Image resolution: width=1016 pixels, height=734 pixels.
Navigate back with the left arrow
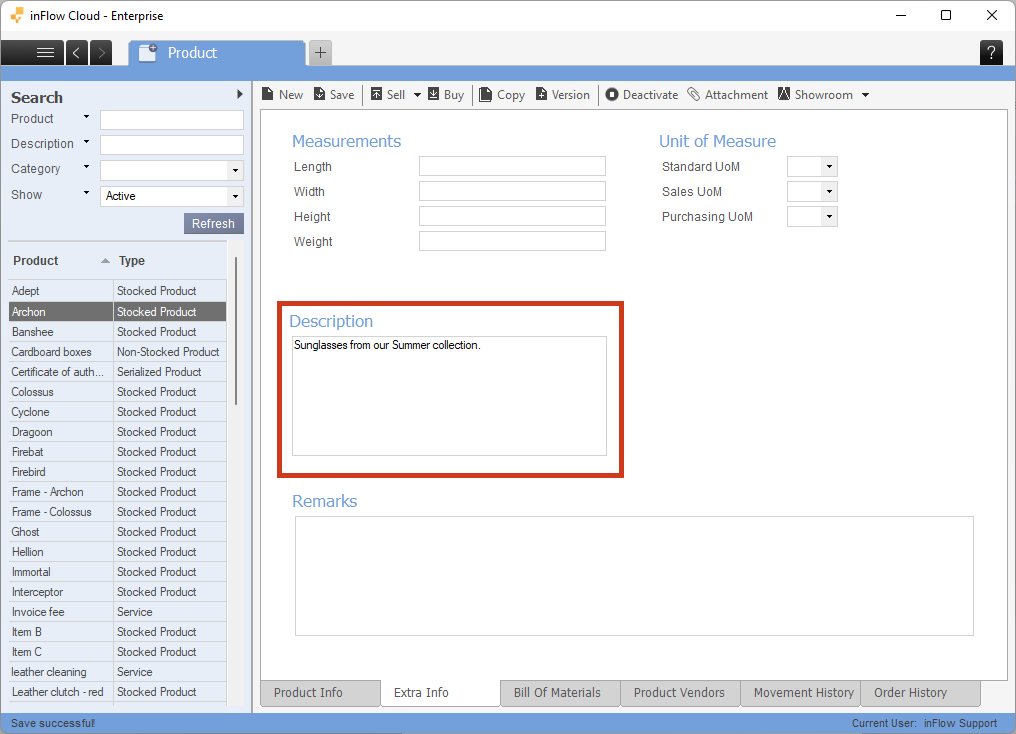[x=77, y=53]
